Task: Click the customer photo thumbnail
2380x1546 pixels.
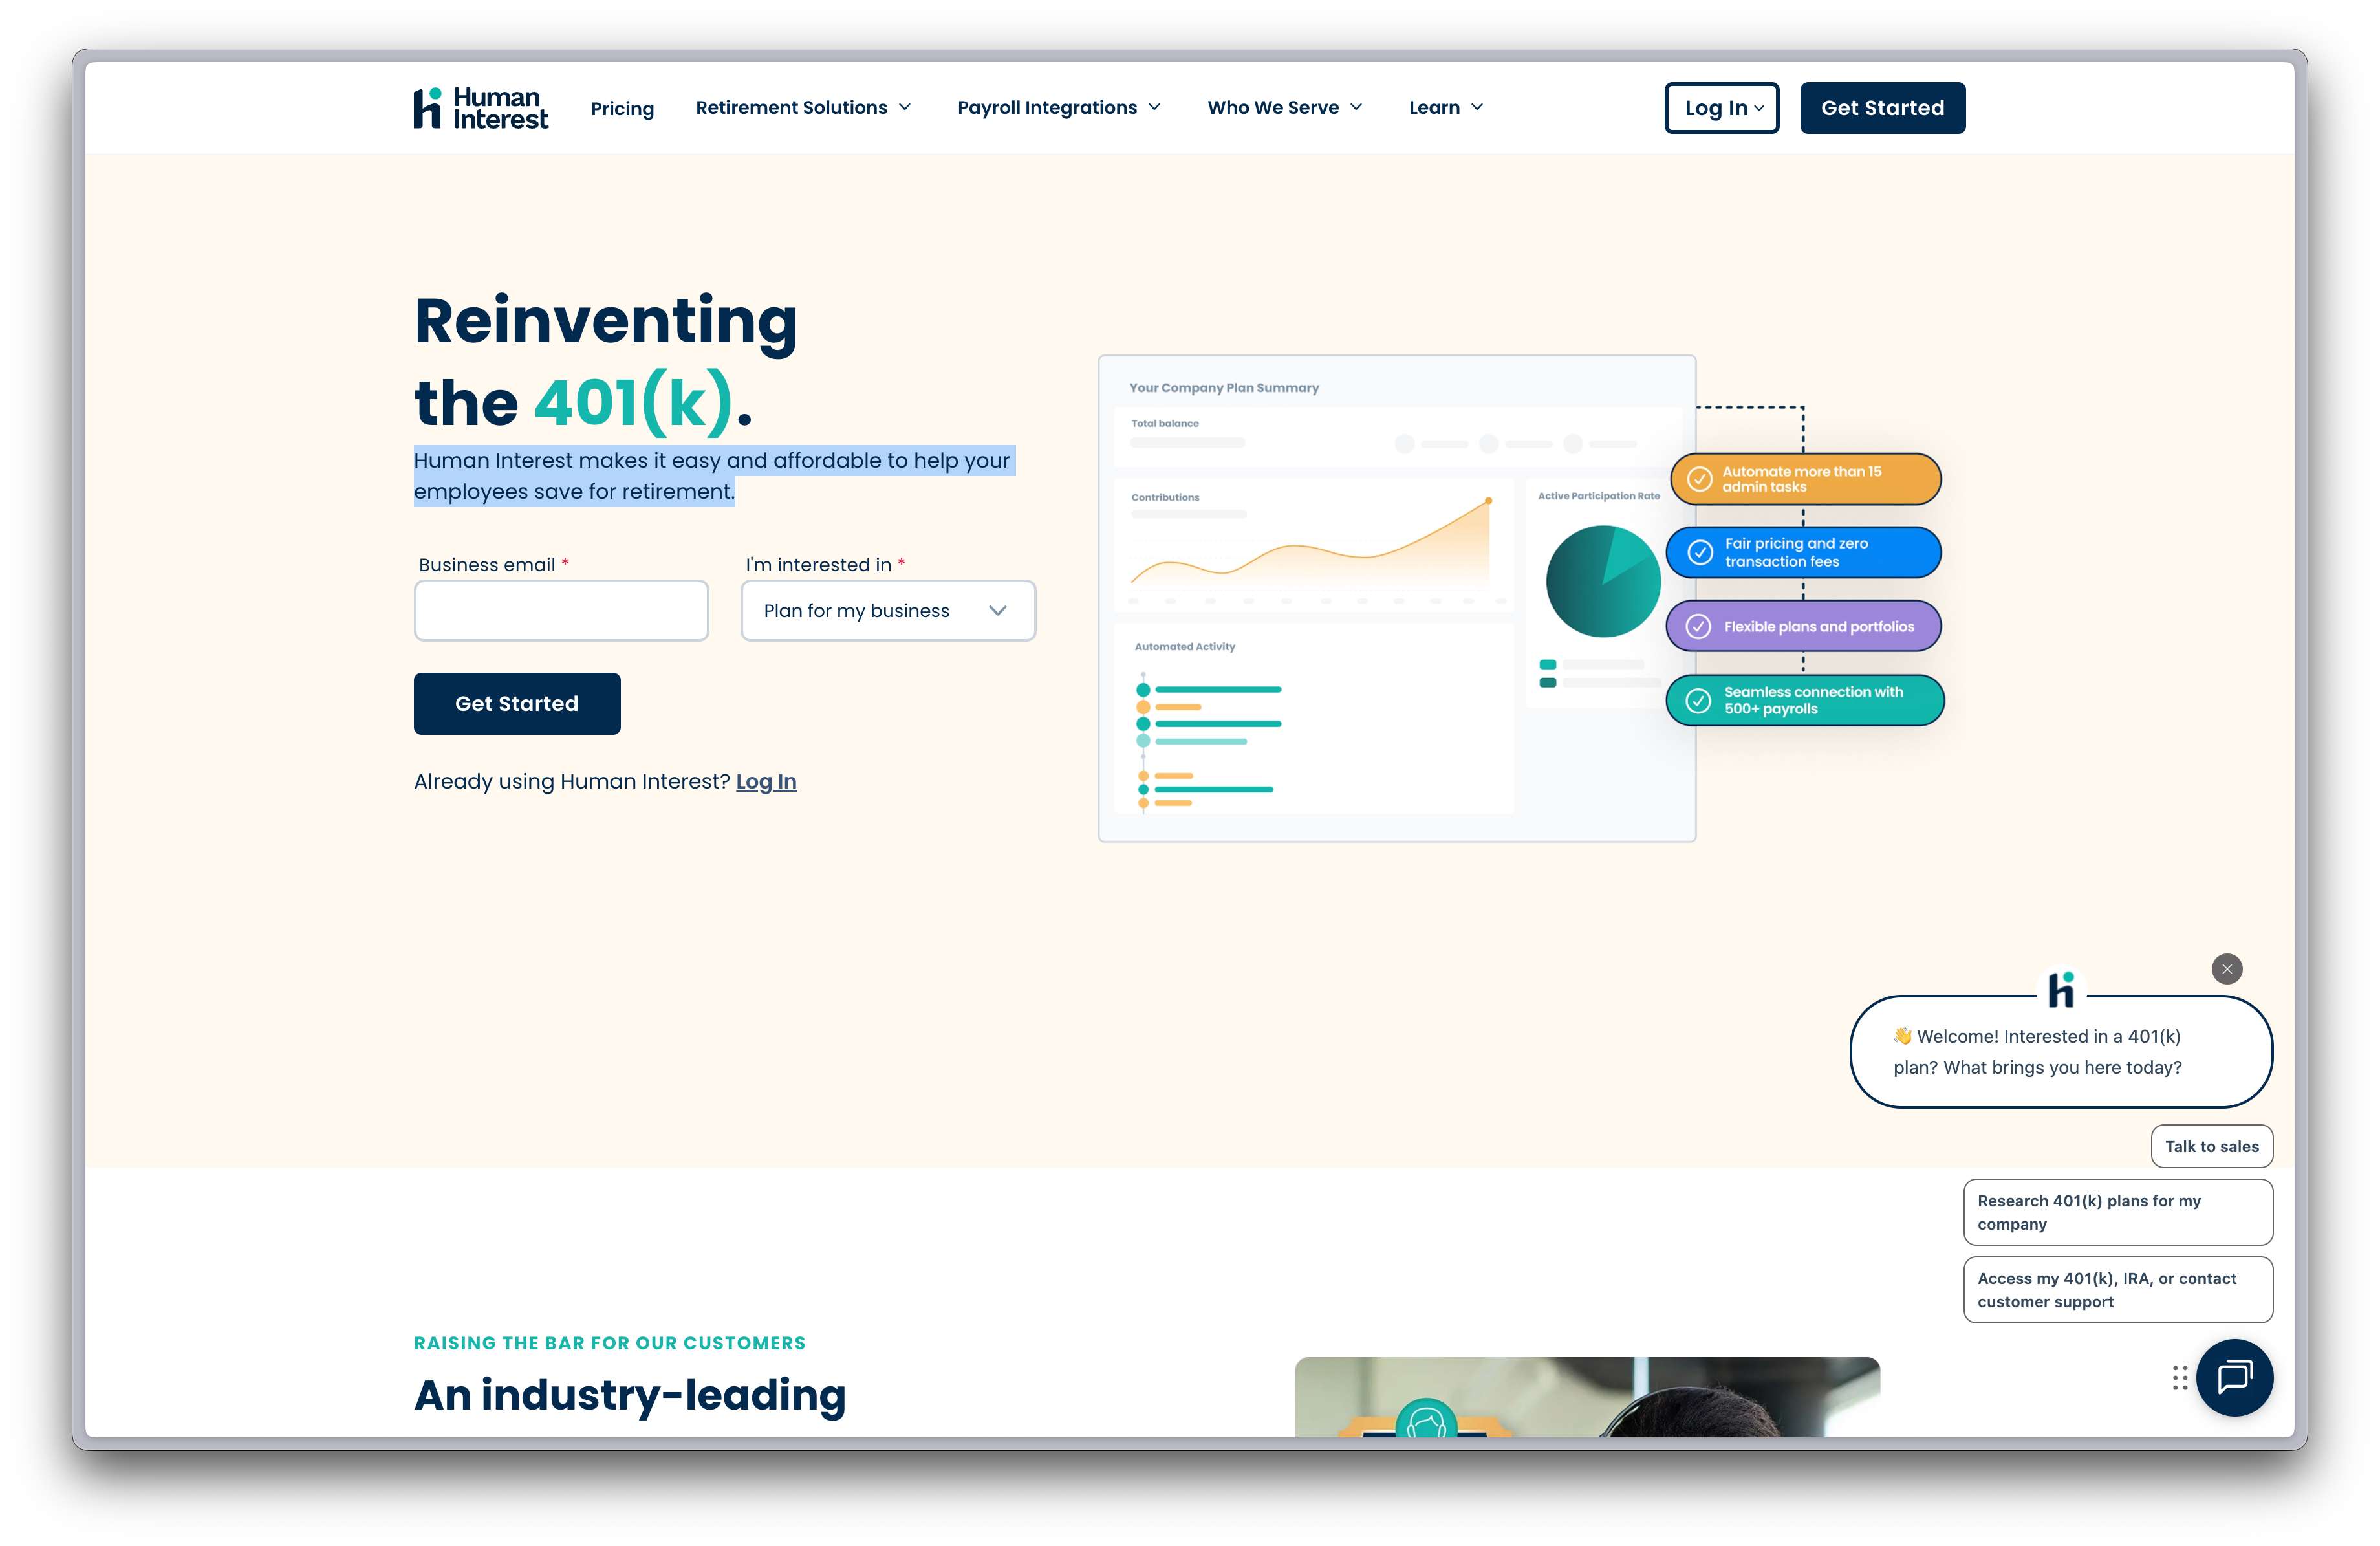Action: (1587, 1397)
